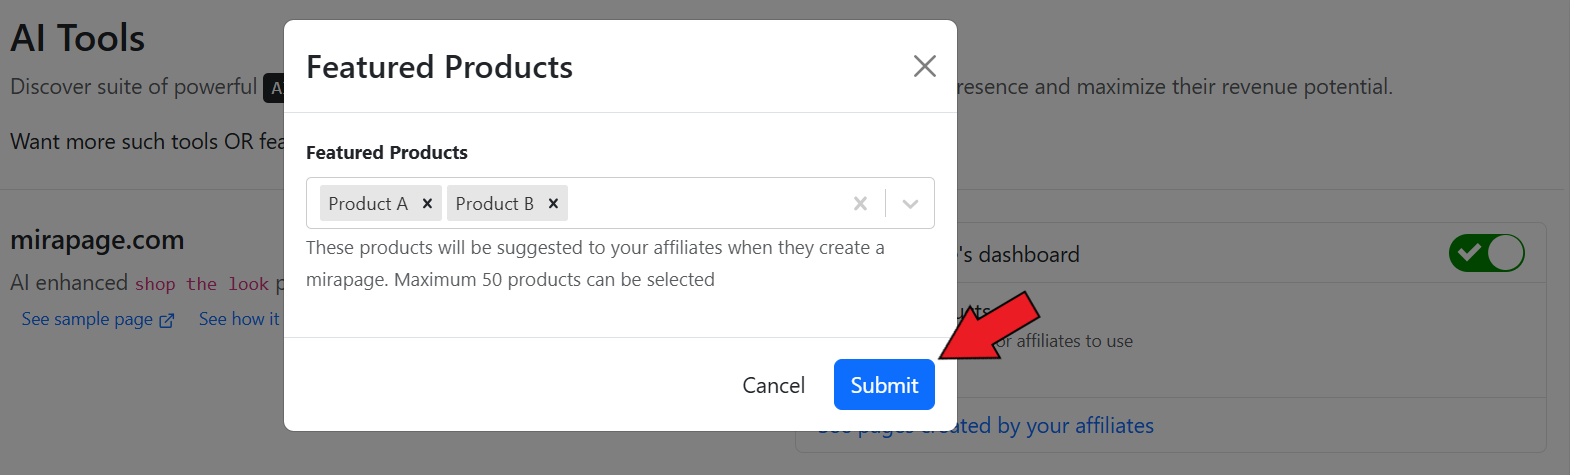This screenshot has height=475, width=1570.
Task: Open the See how it link
Action: pyautogui.click(x=239, y=319)
